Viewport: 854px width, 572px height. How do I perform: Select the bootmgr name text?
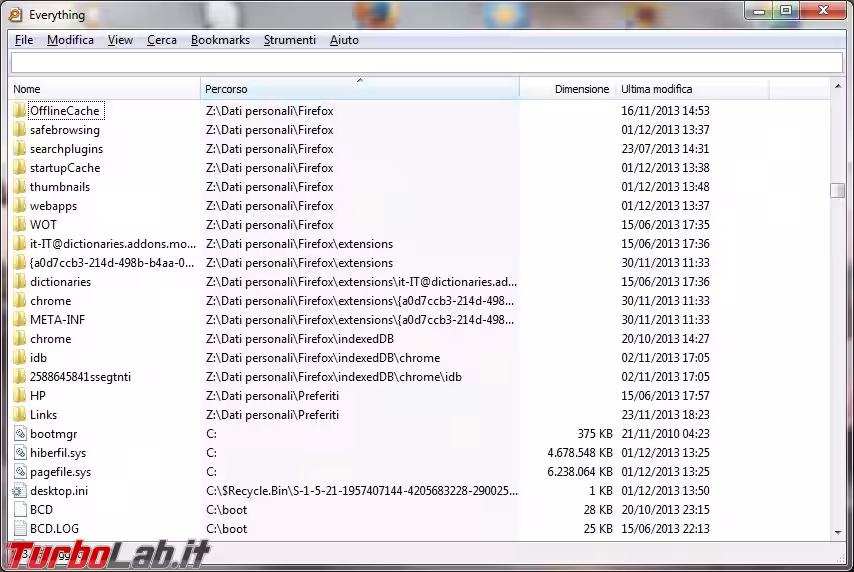click(x=53, y=434)
